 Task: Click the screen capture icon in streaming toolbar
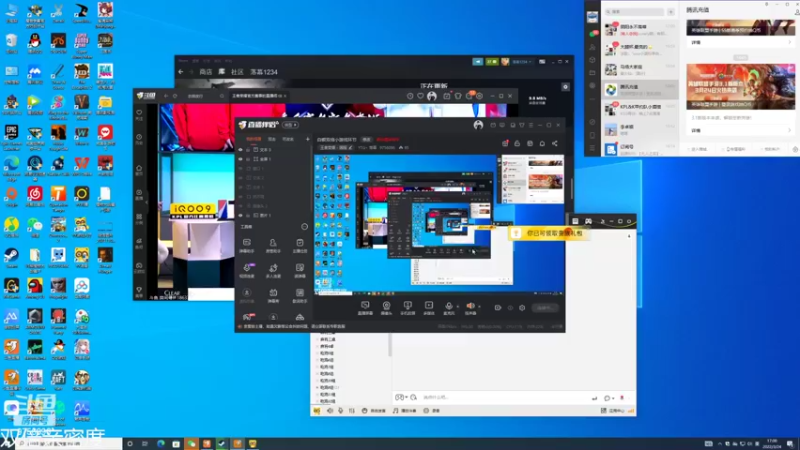[365, 305]
